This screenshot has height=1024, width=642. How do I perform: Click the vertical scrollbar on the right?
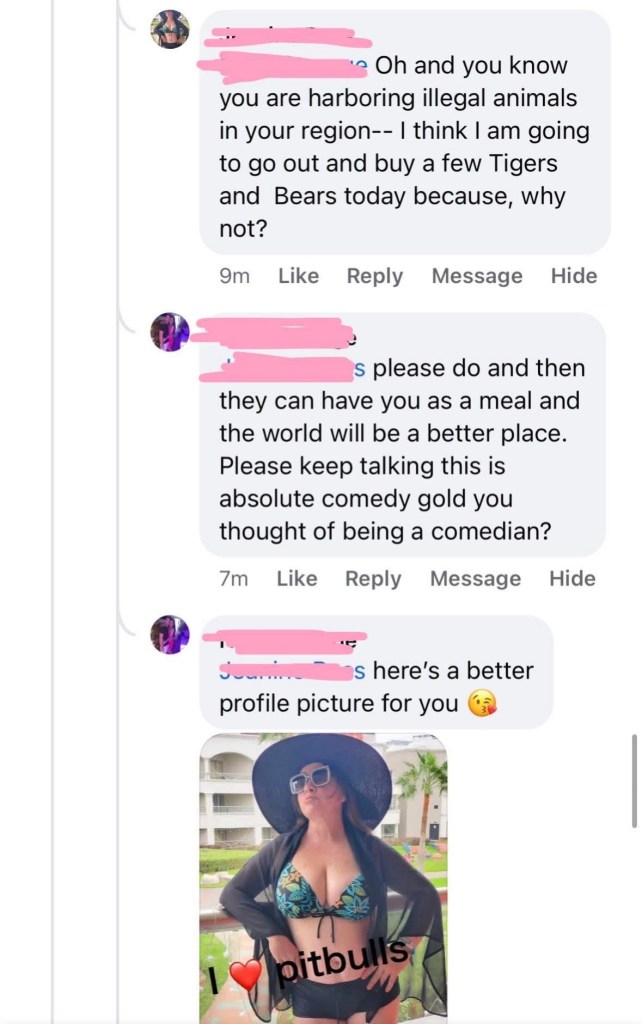tap(634, 780)
